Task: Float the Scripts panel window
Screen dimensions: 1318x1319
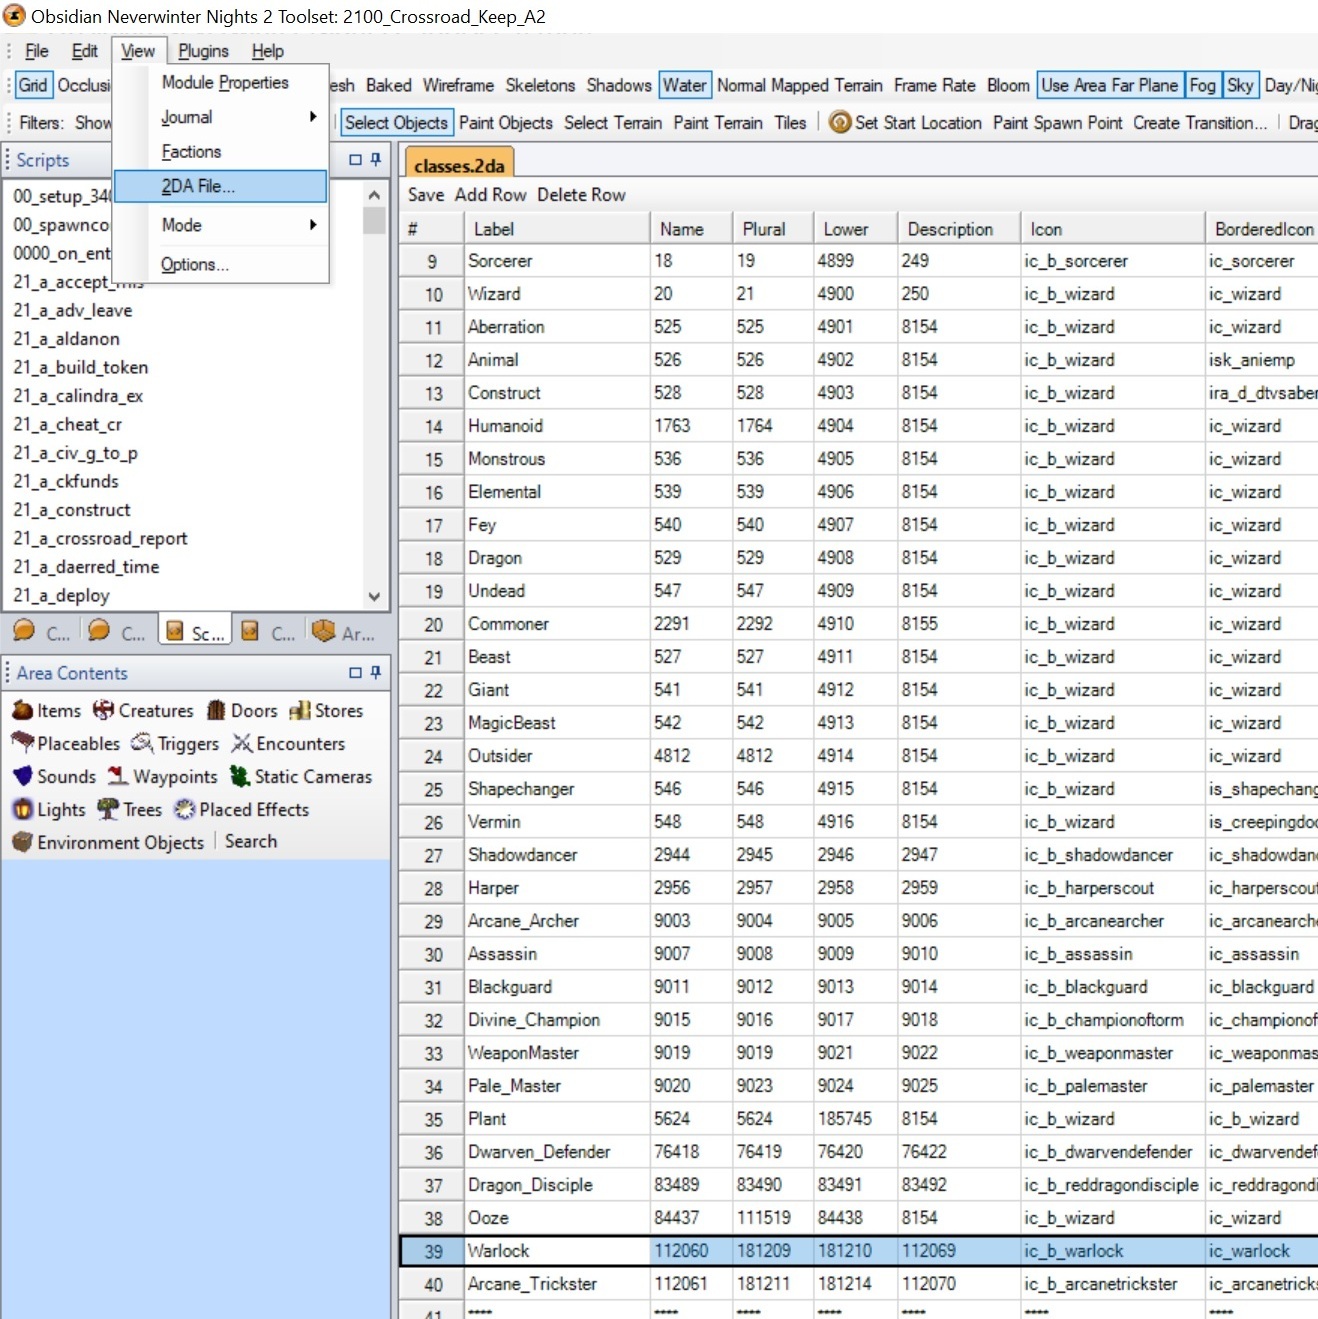Action: coord(355,159)
